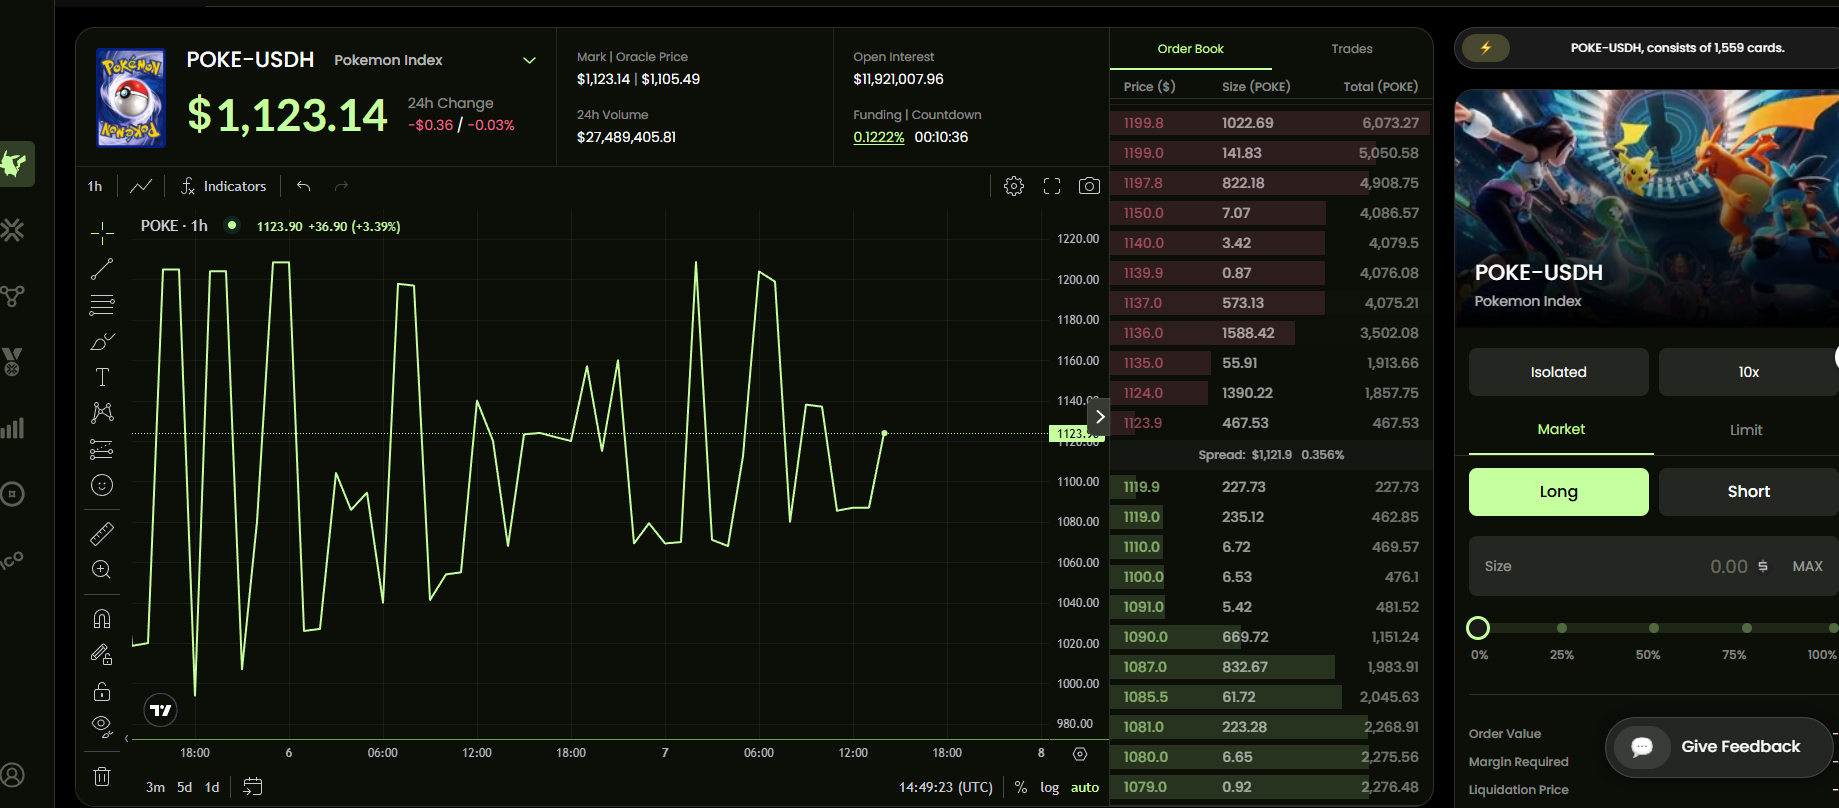Image resolution: width=1839 pixels, height=808 pixels.
Task: Activate the magnet snap mode
Action: pyautogui.click(x=102, y=619)
